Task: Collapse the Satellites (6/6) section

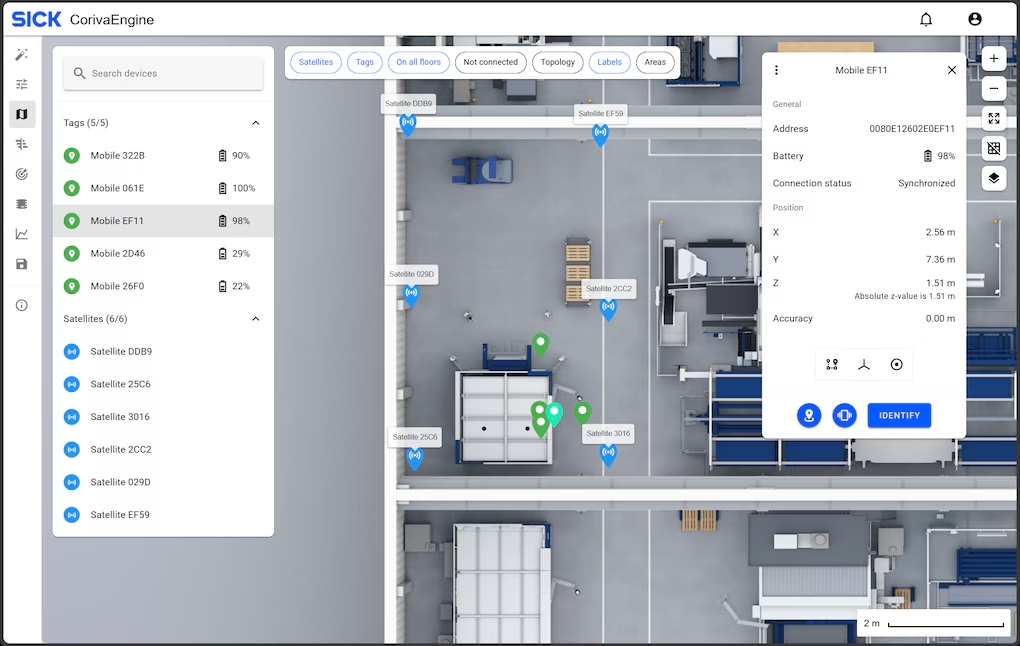Action: coord(256,319)
